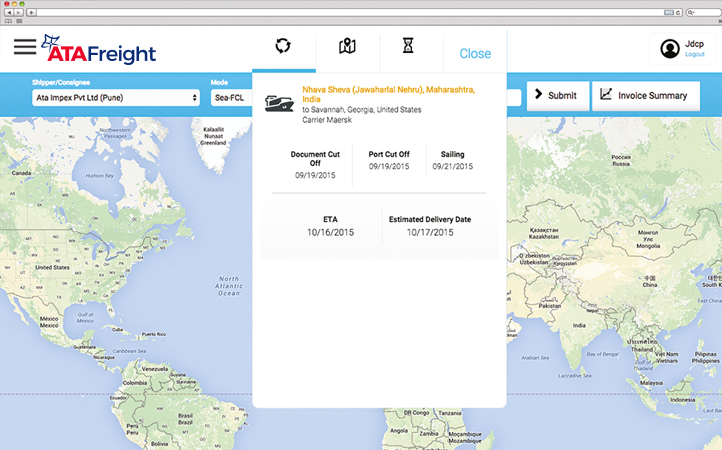Click the user profile avatar icon
Screen dimensions: 722x450
coord(669,48)
